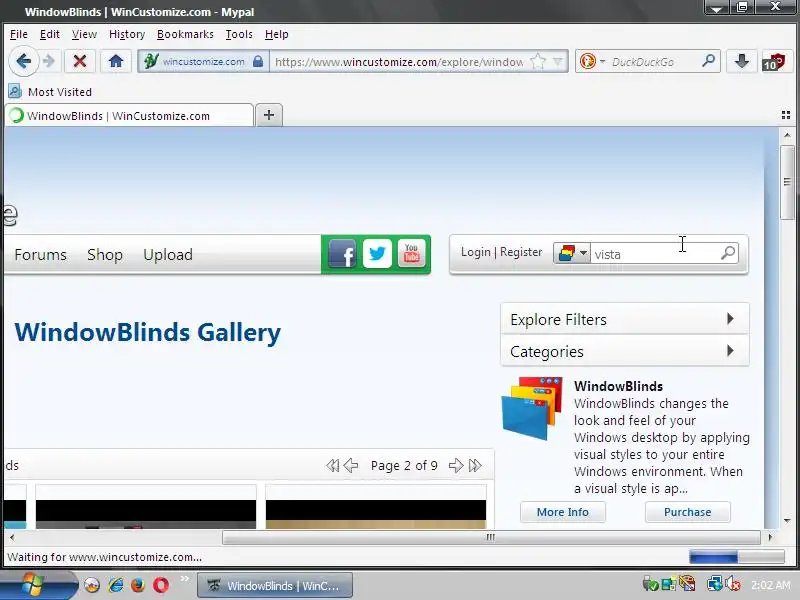
Task: Go to the Forums page
Action: click(x=40, y=255)
